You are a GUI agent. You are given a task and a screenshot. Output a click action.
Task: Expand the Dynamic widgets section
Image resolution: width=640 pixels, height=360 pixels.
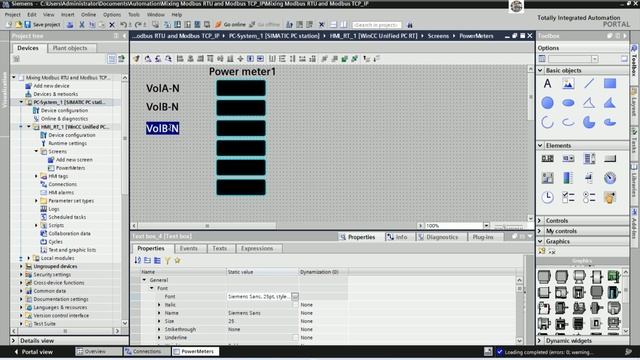pyautogui.click(x=540, y=340)
